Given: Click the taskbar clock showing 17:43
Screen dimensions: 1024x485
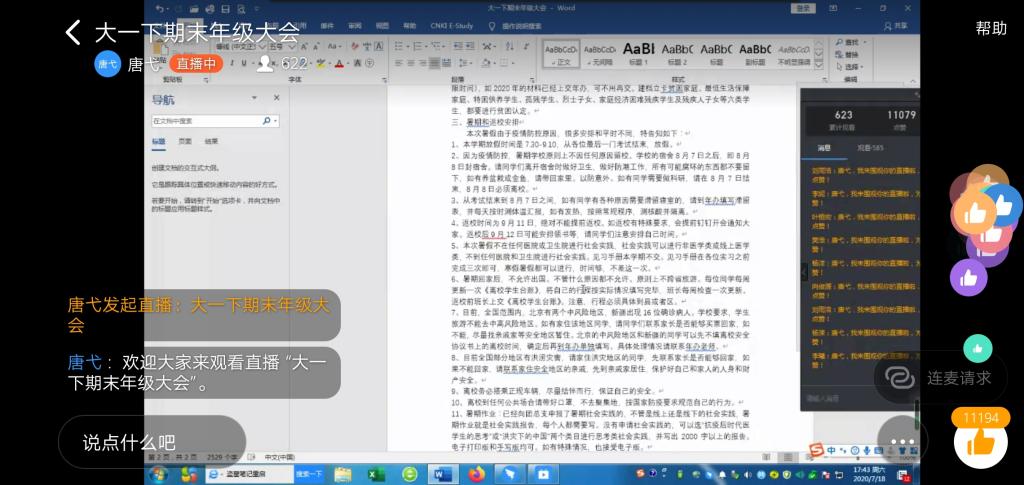Looking at the screenshot, I should tap(869, 474).
